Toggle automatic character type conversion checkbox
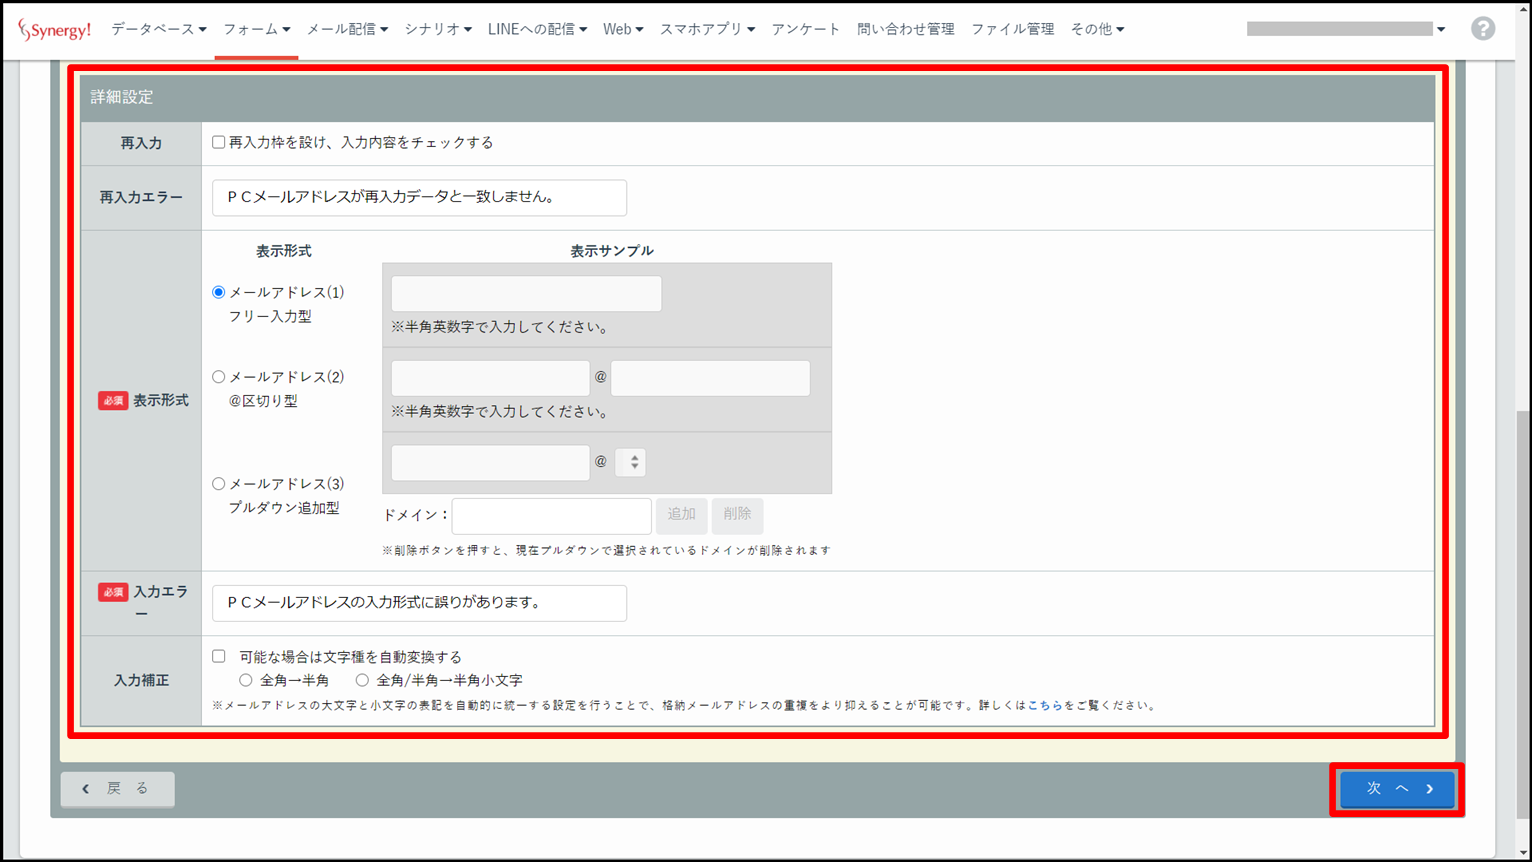The image size is (1532, 862). point(218,657)
